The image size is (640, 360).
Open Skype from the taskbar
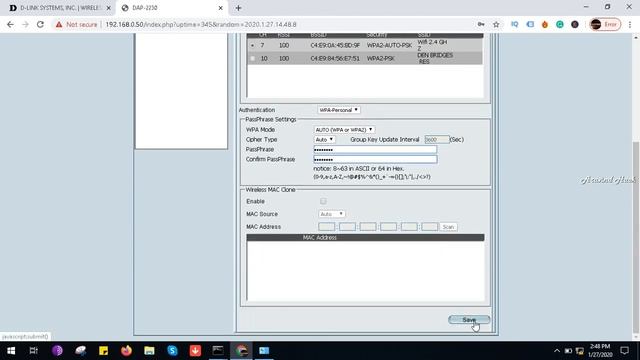[172, 351]
